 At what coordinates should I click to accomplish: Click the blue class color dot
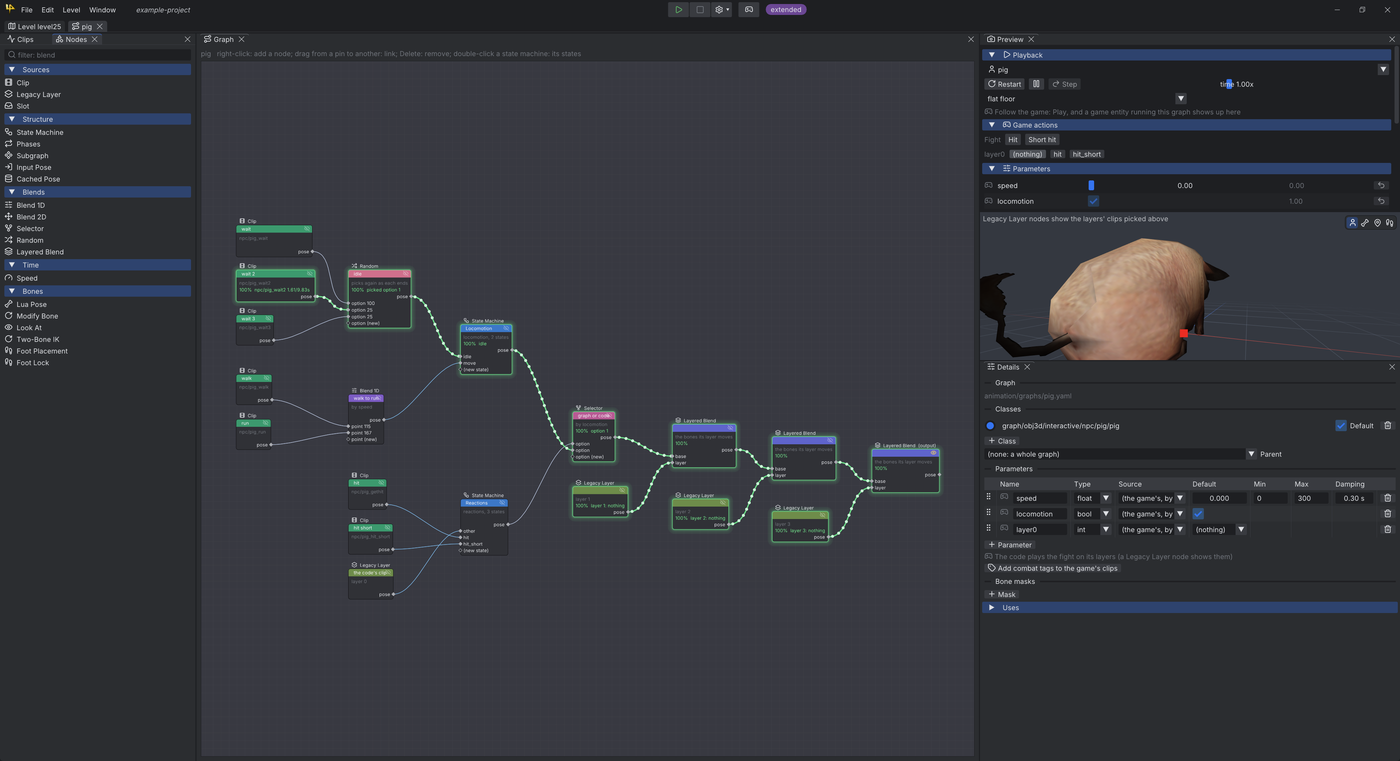pyautogui.click(x=991, y=426)
